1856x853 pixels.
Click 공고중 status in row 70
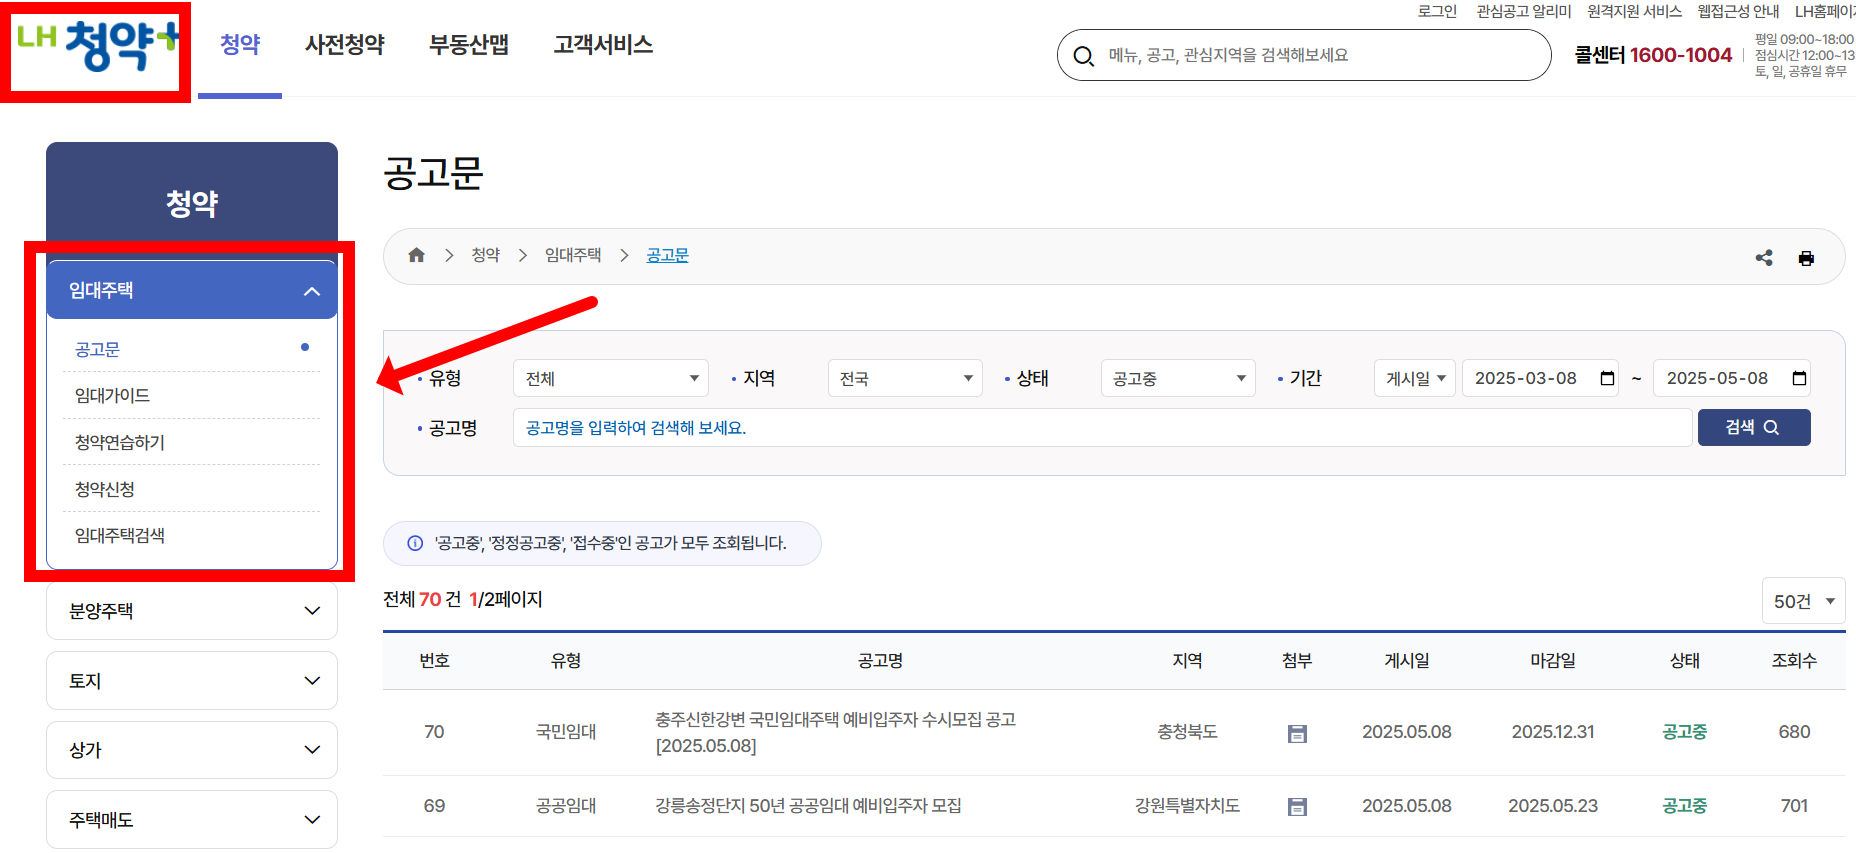1684,732
